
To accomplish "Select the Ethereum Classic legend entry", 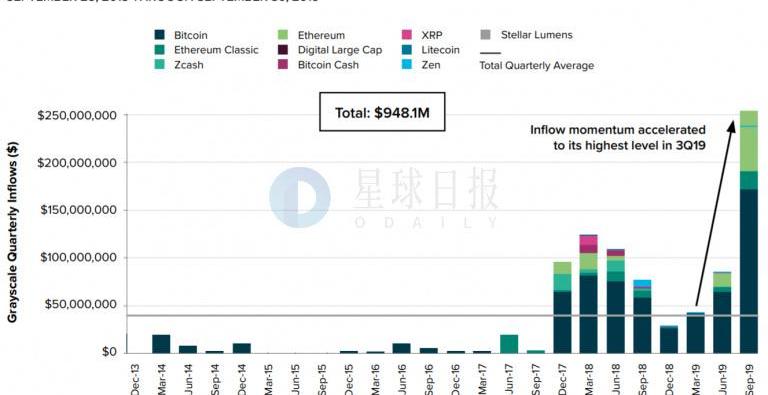I will point(206,50).
